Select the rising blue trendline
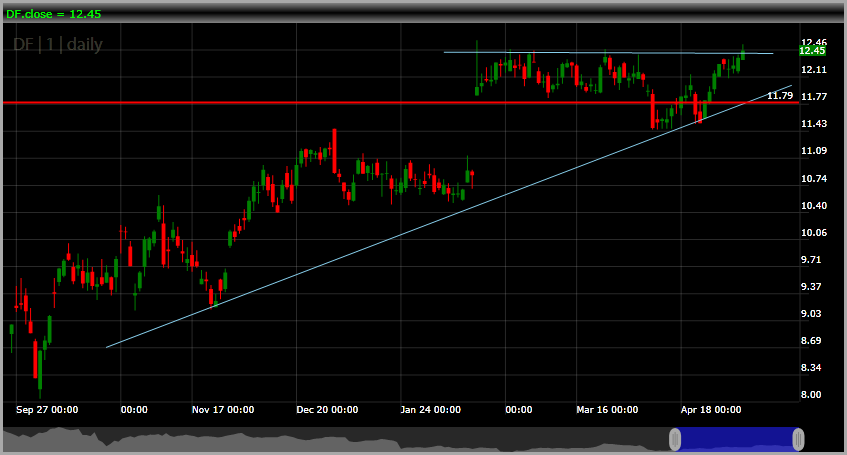 pyautogui.click(x=448, y=216)
